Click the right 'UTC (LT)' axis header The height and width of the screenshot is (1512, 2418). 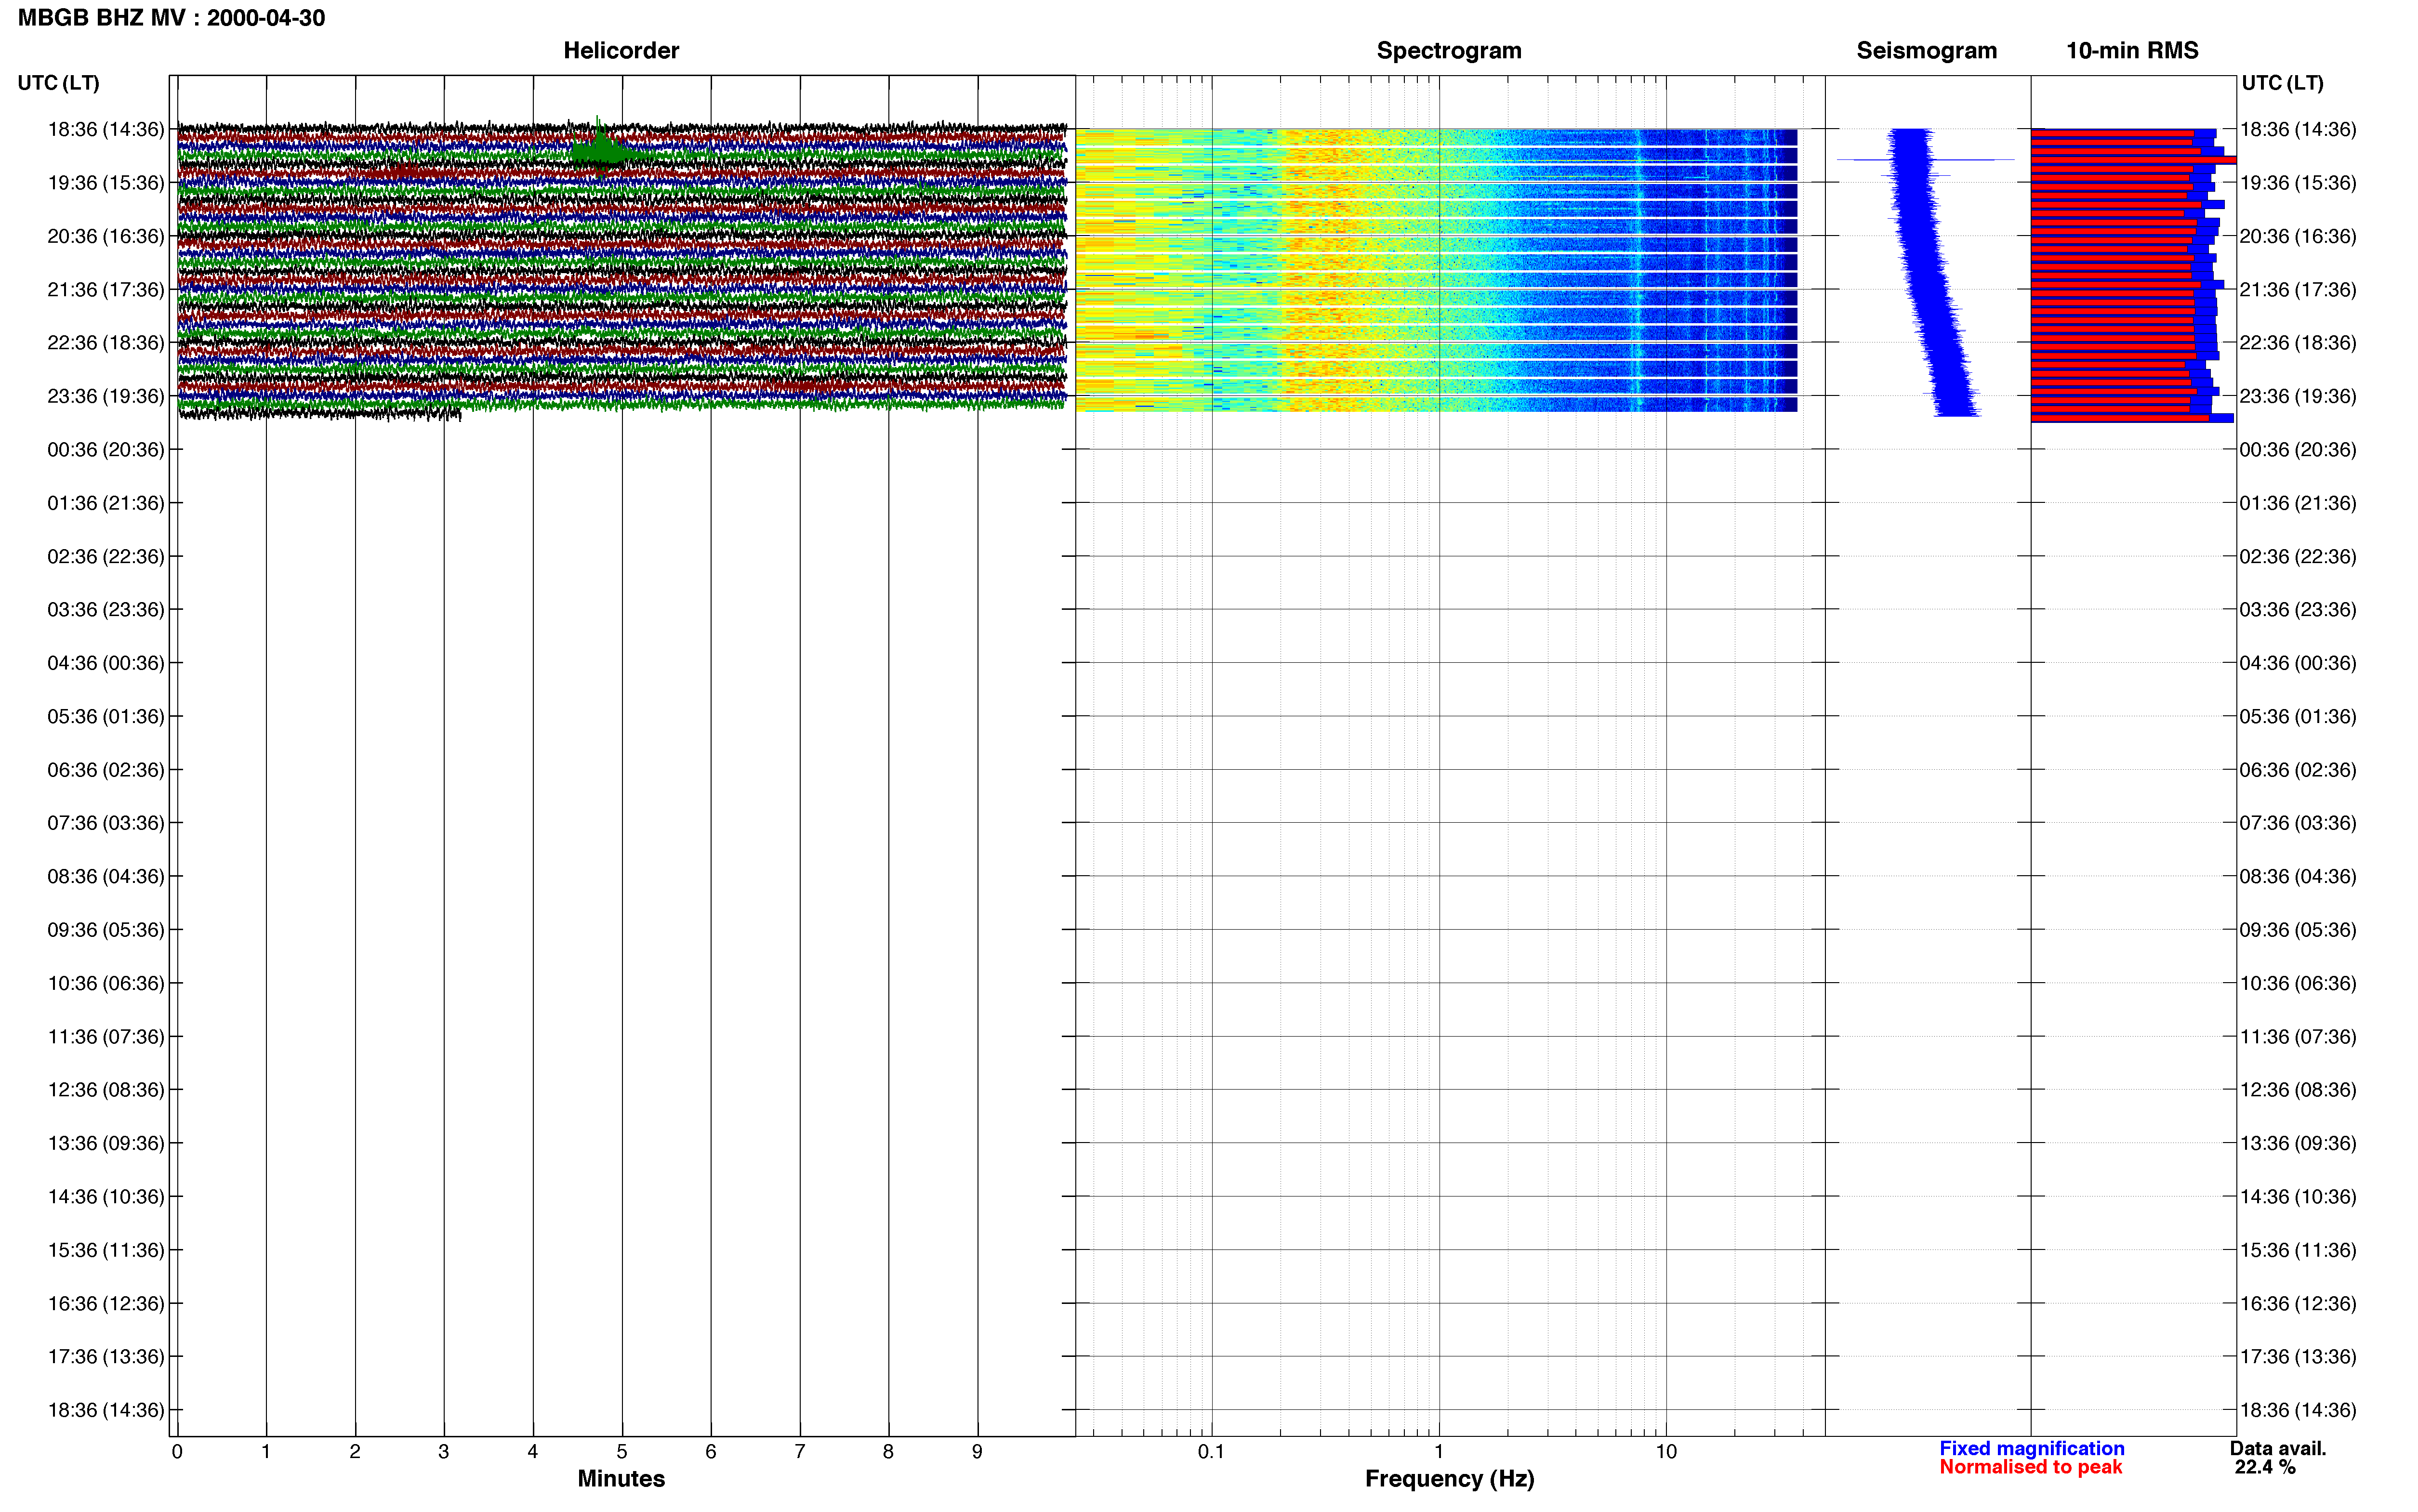(x=2282, y=83)
